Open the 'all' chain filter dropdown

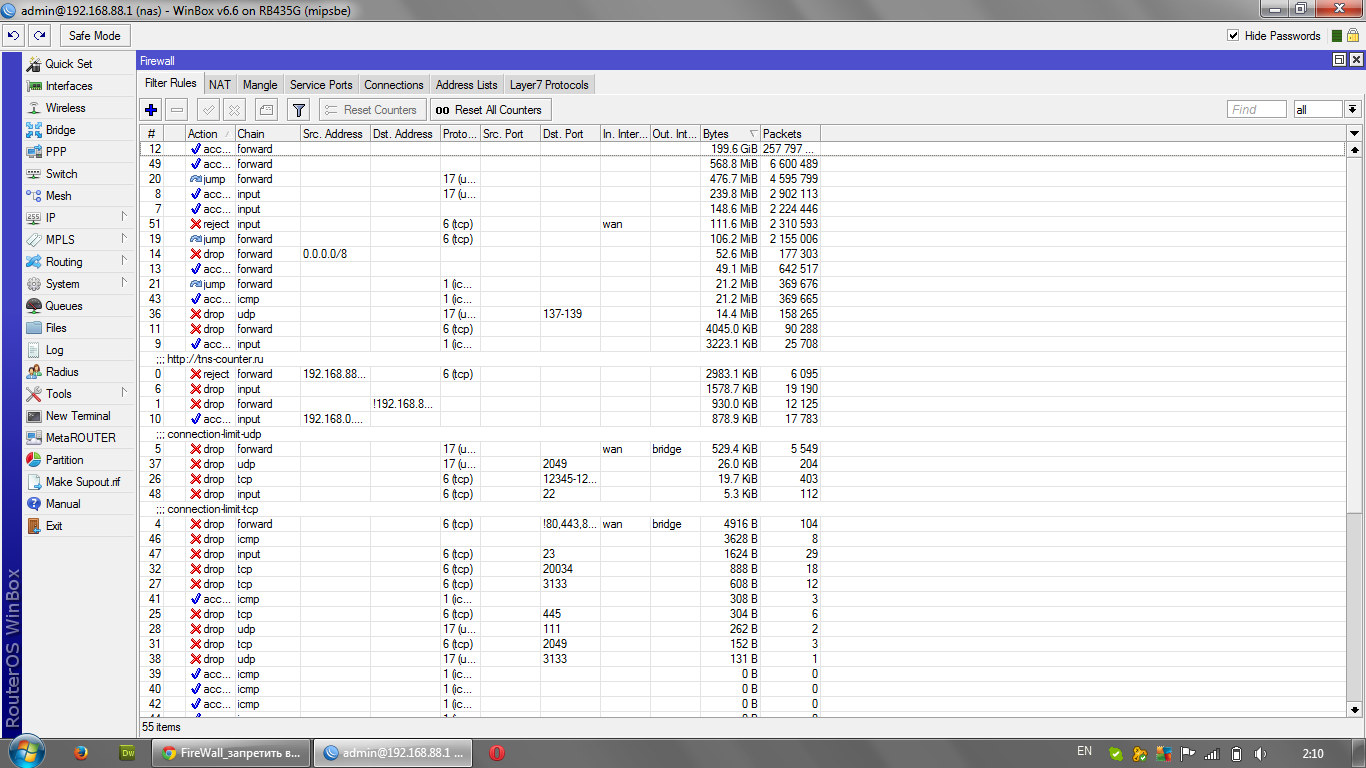pos(1352,110)
